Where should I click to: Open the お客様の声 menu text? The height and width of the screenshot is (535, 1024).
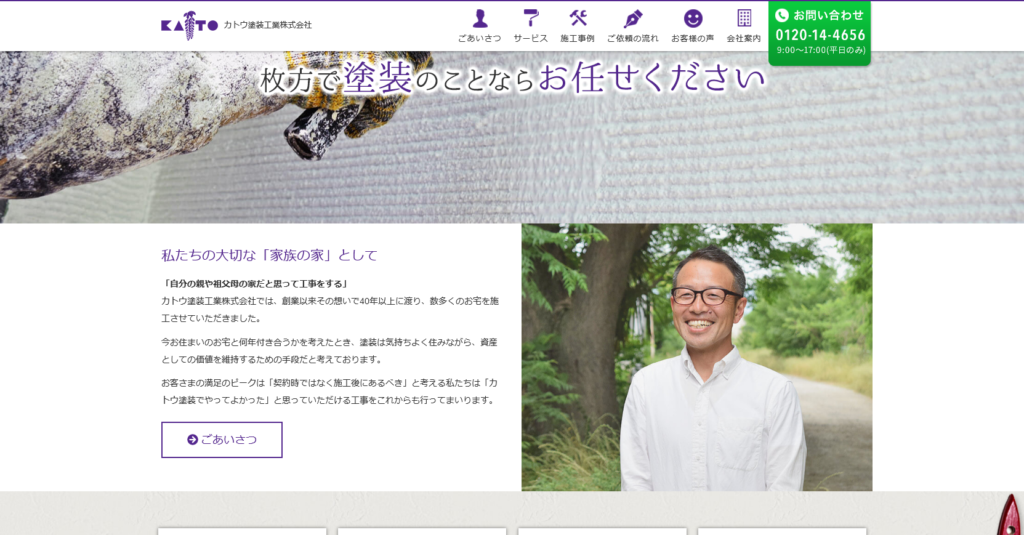[x=692, y=38]
